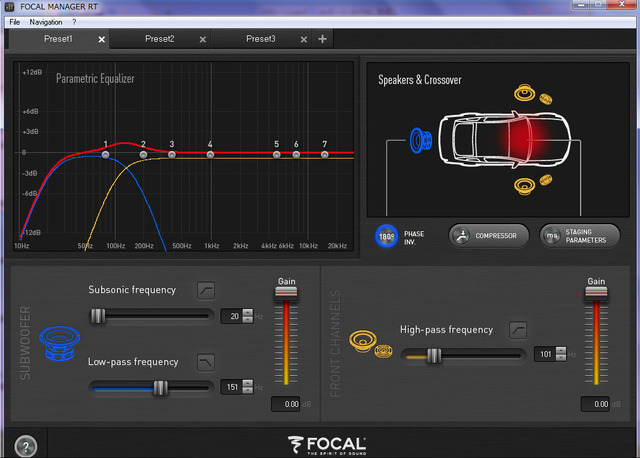Open the Compressor settings
Image resolution: width=640 pixels, height=458 pixels.
[x=489, y=236]
